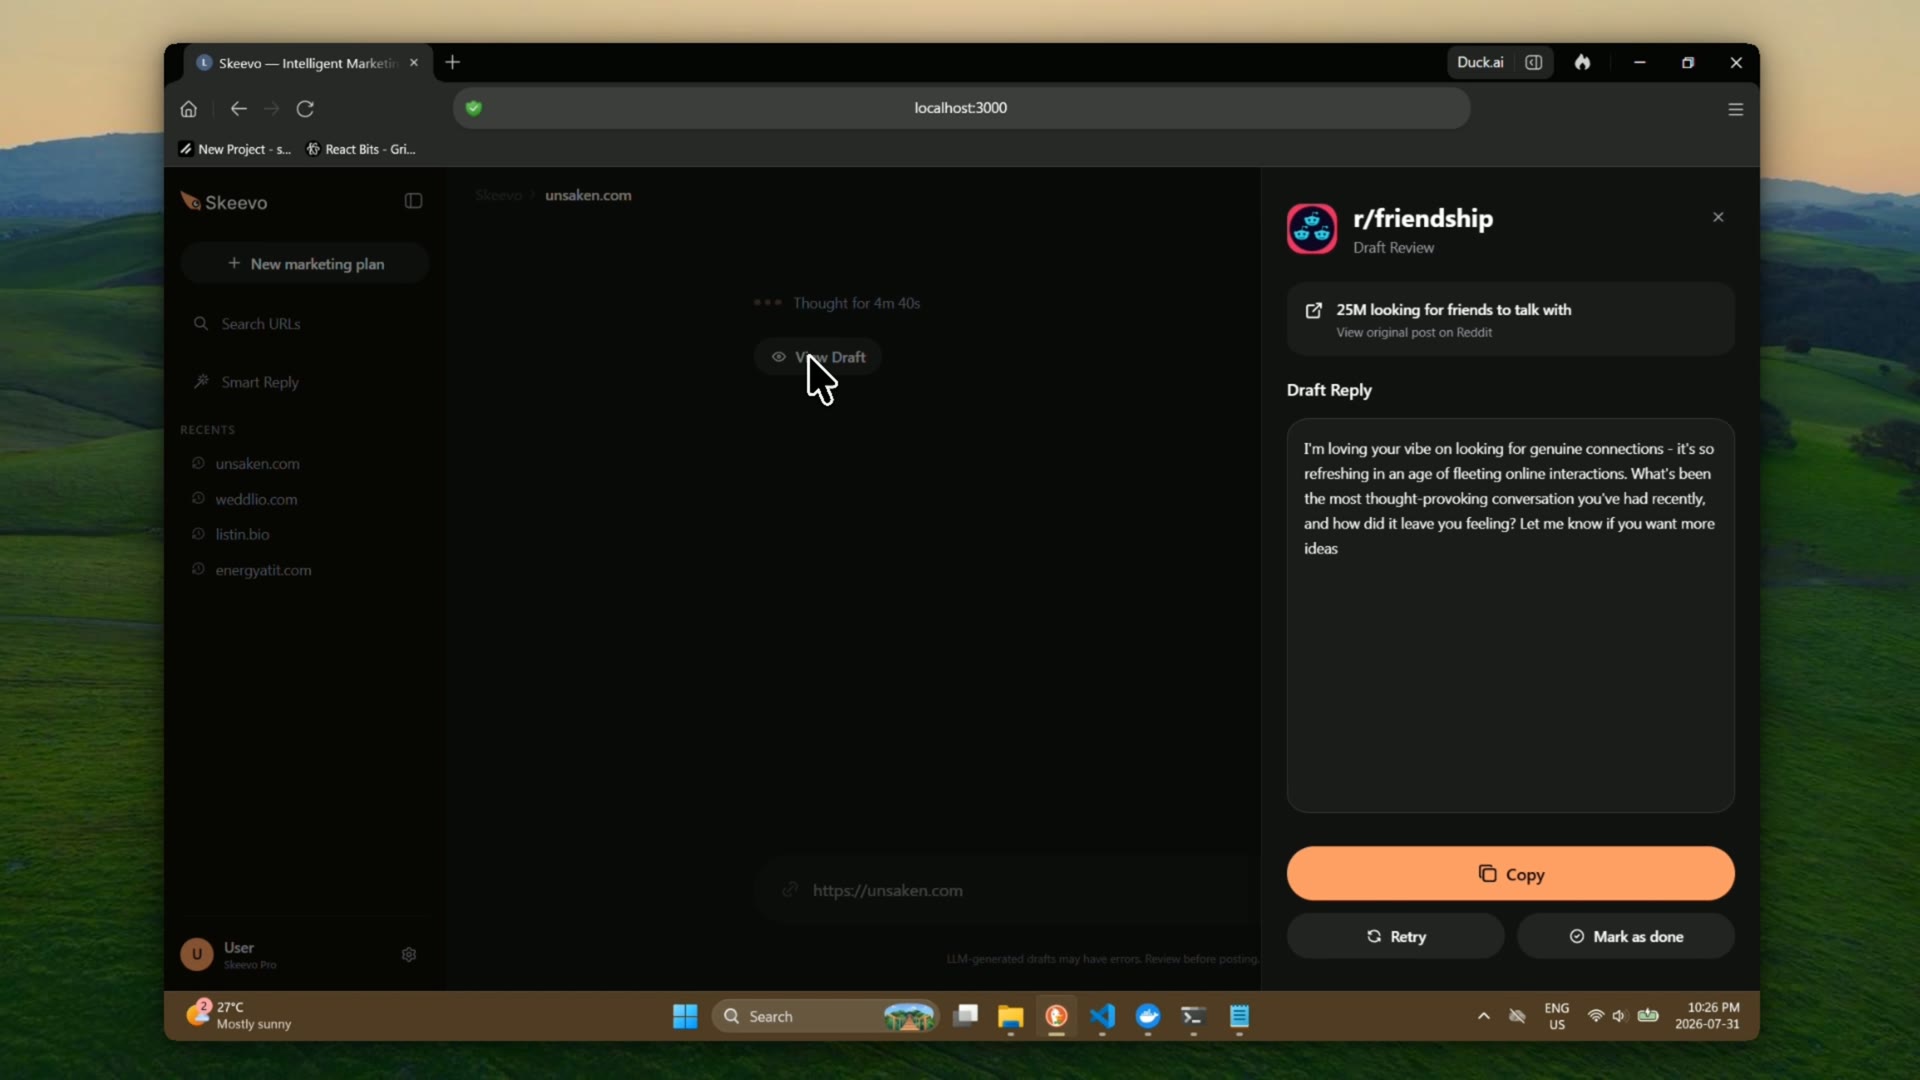The width and height of the screenshot is (1920, 1080).
Task: Navigate back in the browser
Action: (238, 109)
